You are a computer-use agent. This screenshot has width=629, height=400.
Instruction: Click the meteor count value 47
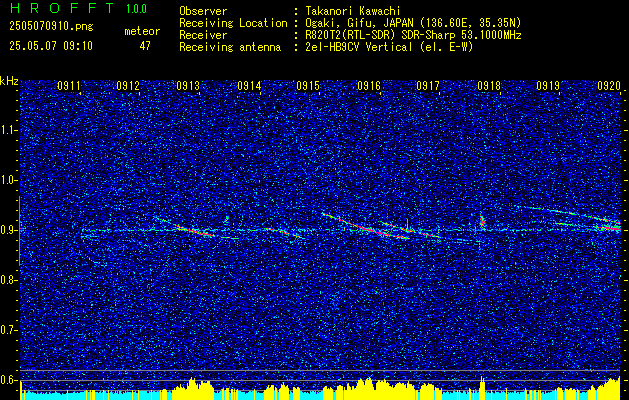145,46
